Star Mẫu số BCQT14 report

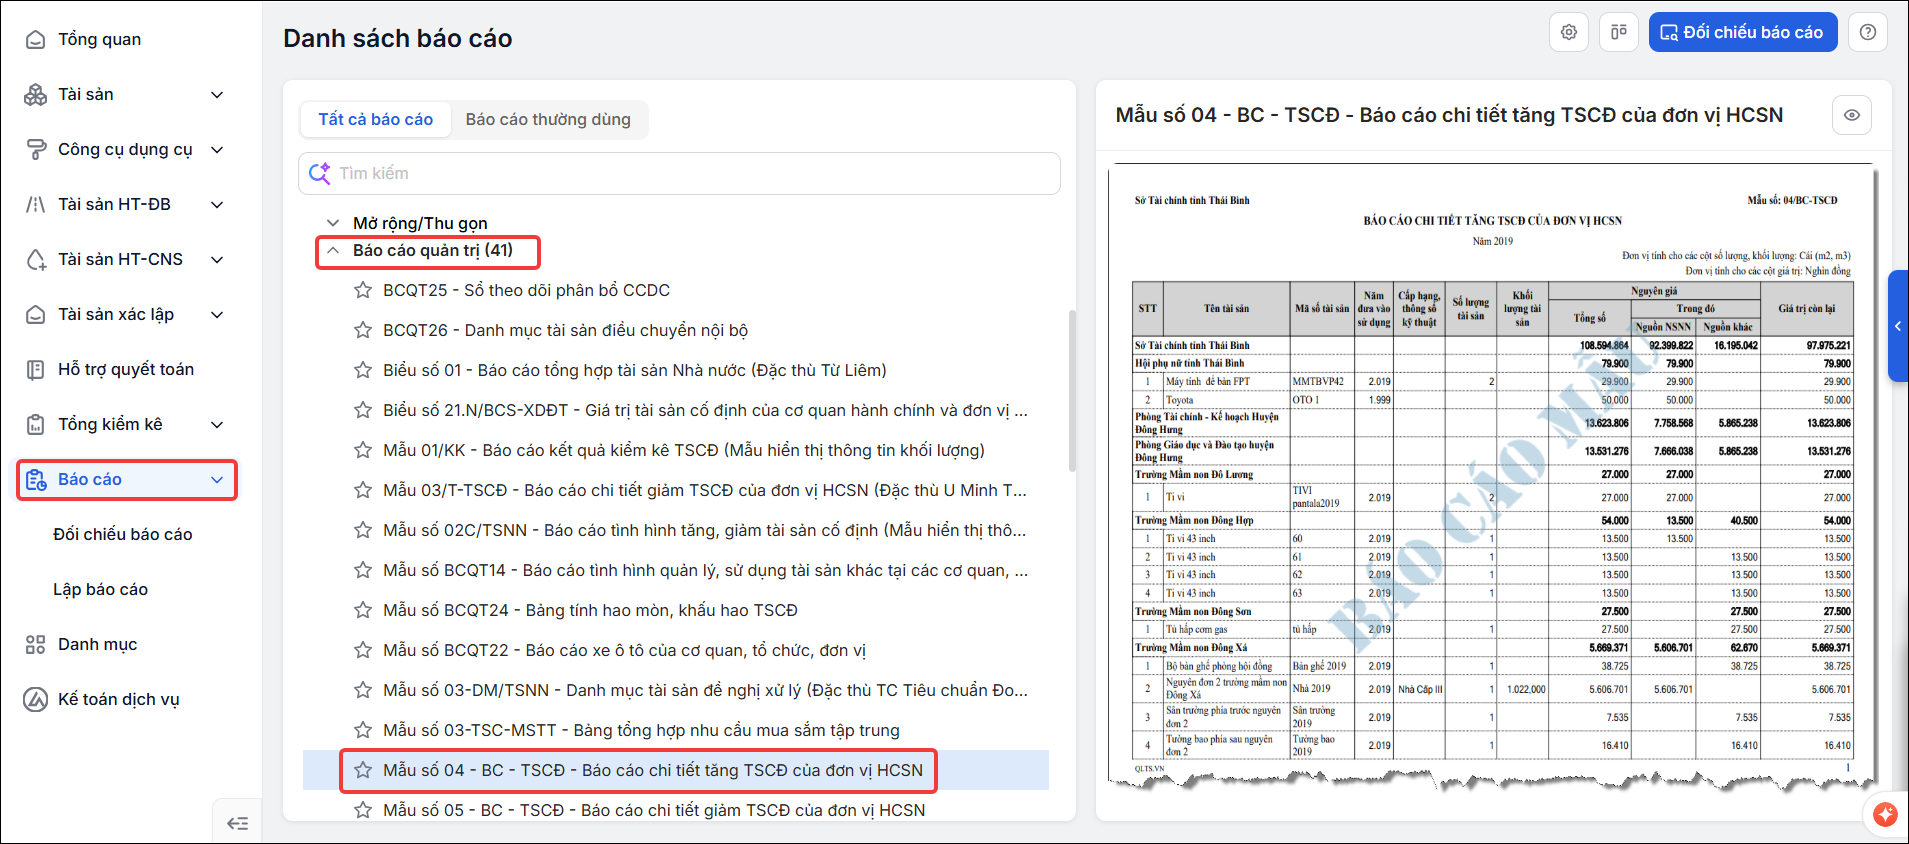(x=363, y=570)
